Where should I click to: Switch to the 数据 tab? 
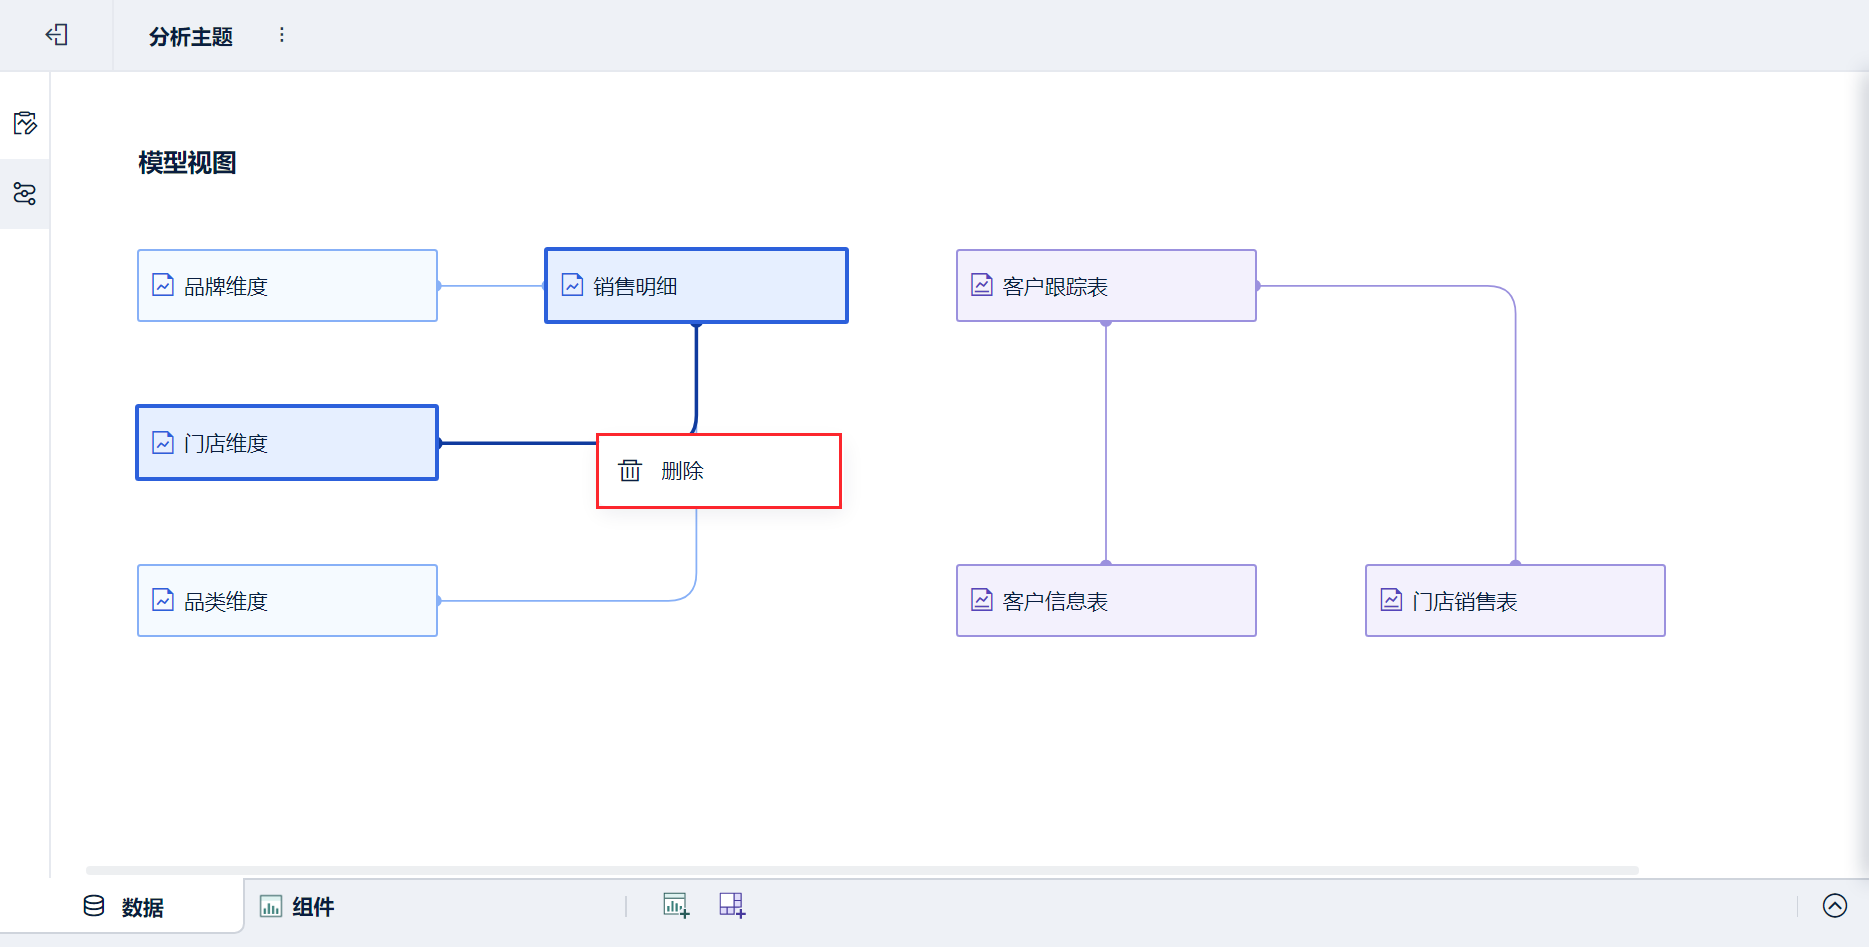coord(142,907)
